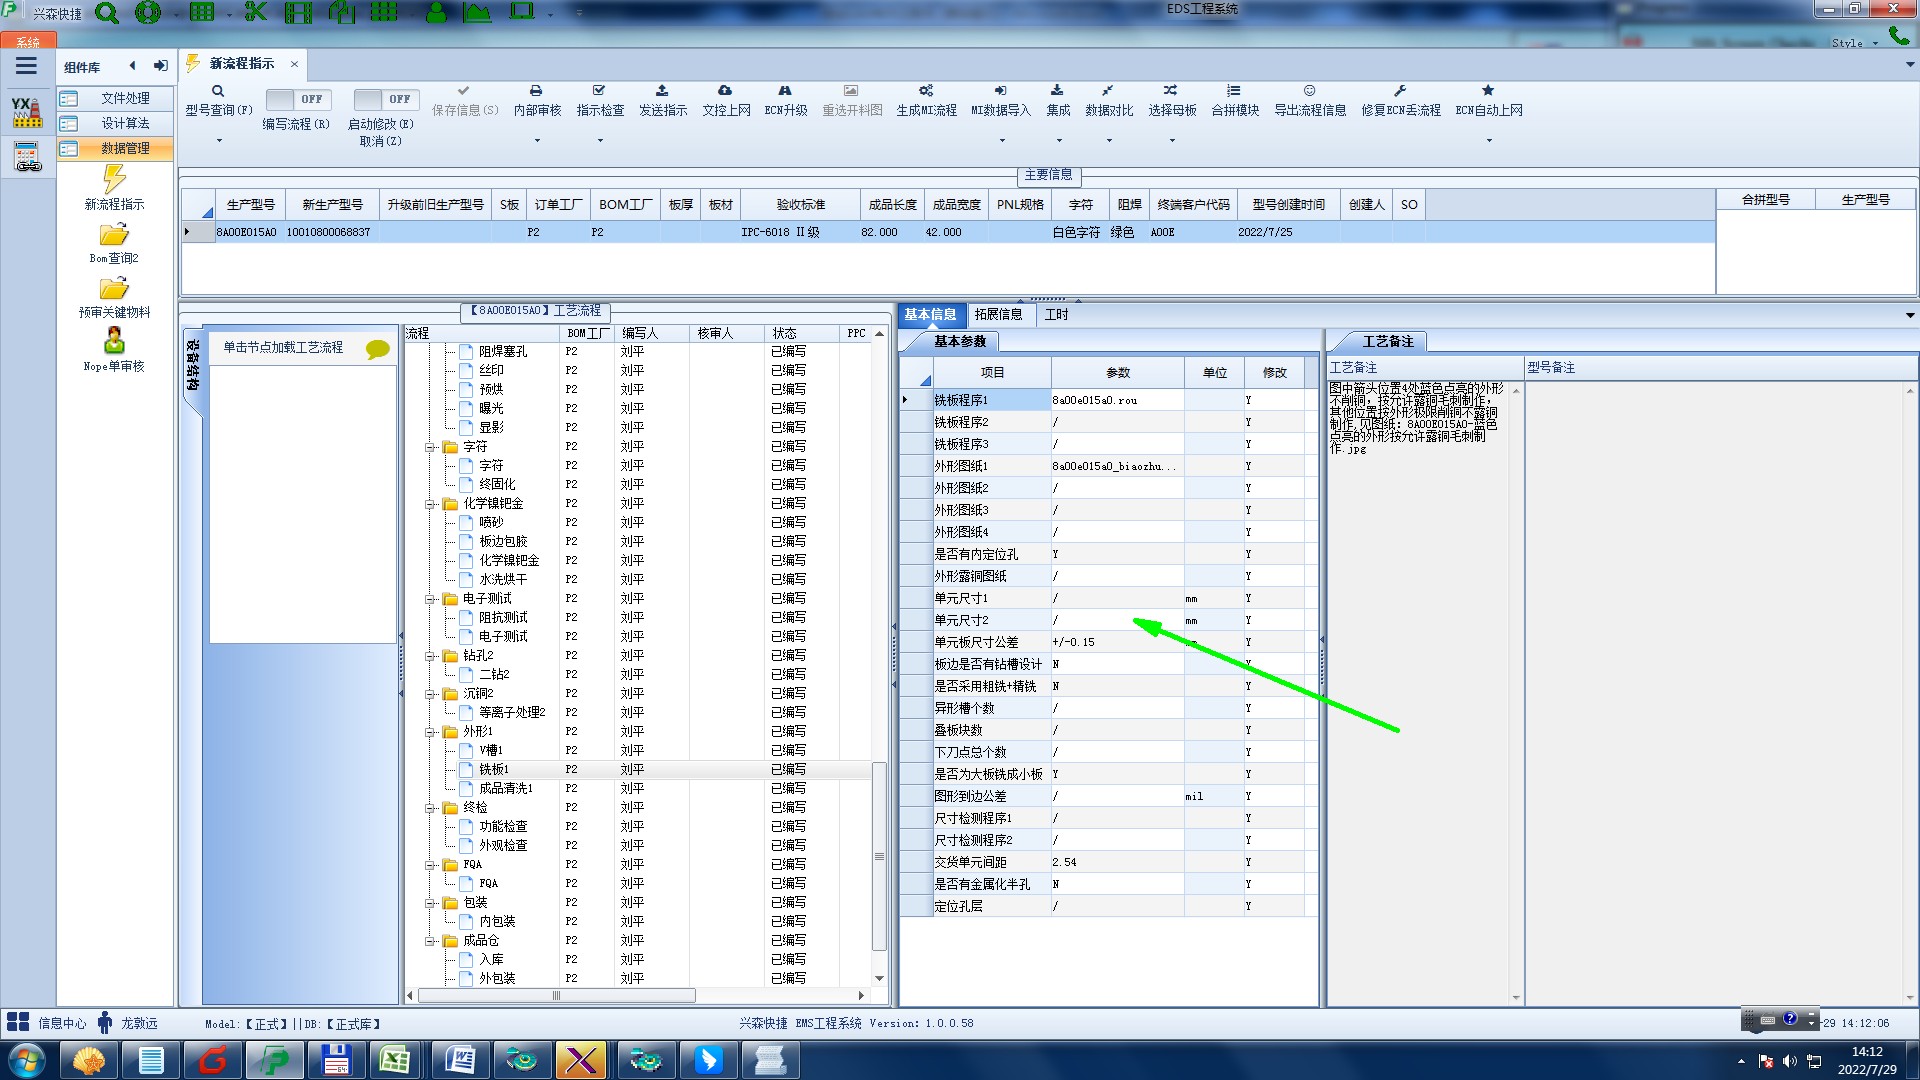The height and width of the screenshot is (1080, 1920).
Task: Open 指示检查 toolbar icon
Action: coord(599,91)
